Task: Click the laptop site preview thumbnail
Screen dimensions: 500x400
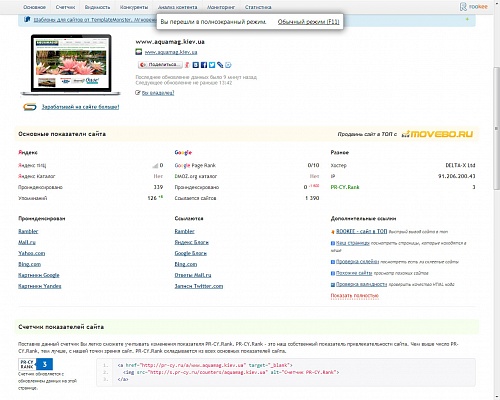Action: point(71,64)
